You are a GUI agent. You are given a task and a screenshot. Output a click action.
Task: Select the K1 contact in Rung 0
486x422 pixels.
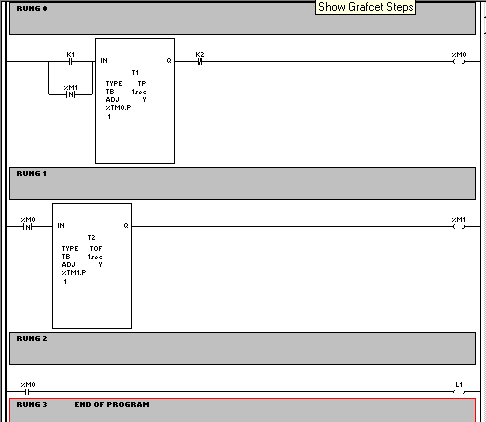pos(70,61)
